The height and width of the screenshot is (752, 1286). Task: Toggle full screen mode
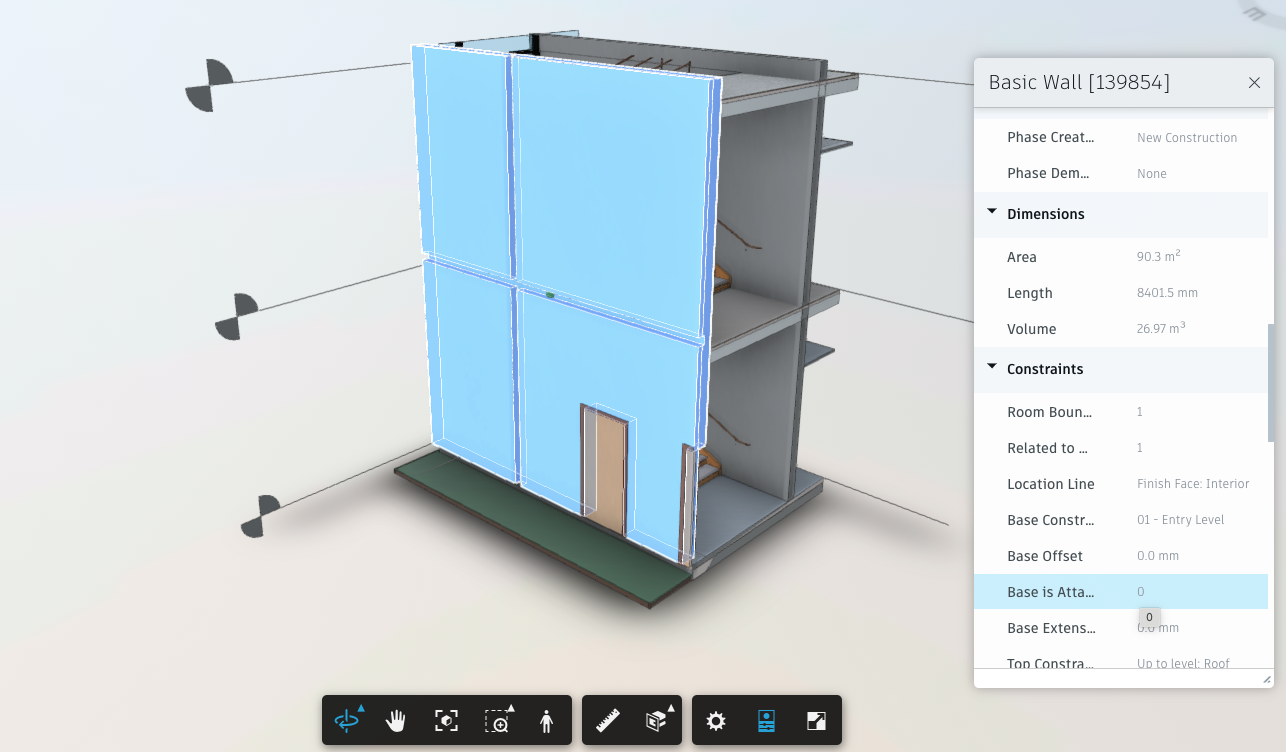click(816, 720)
